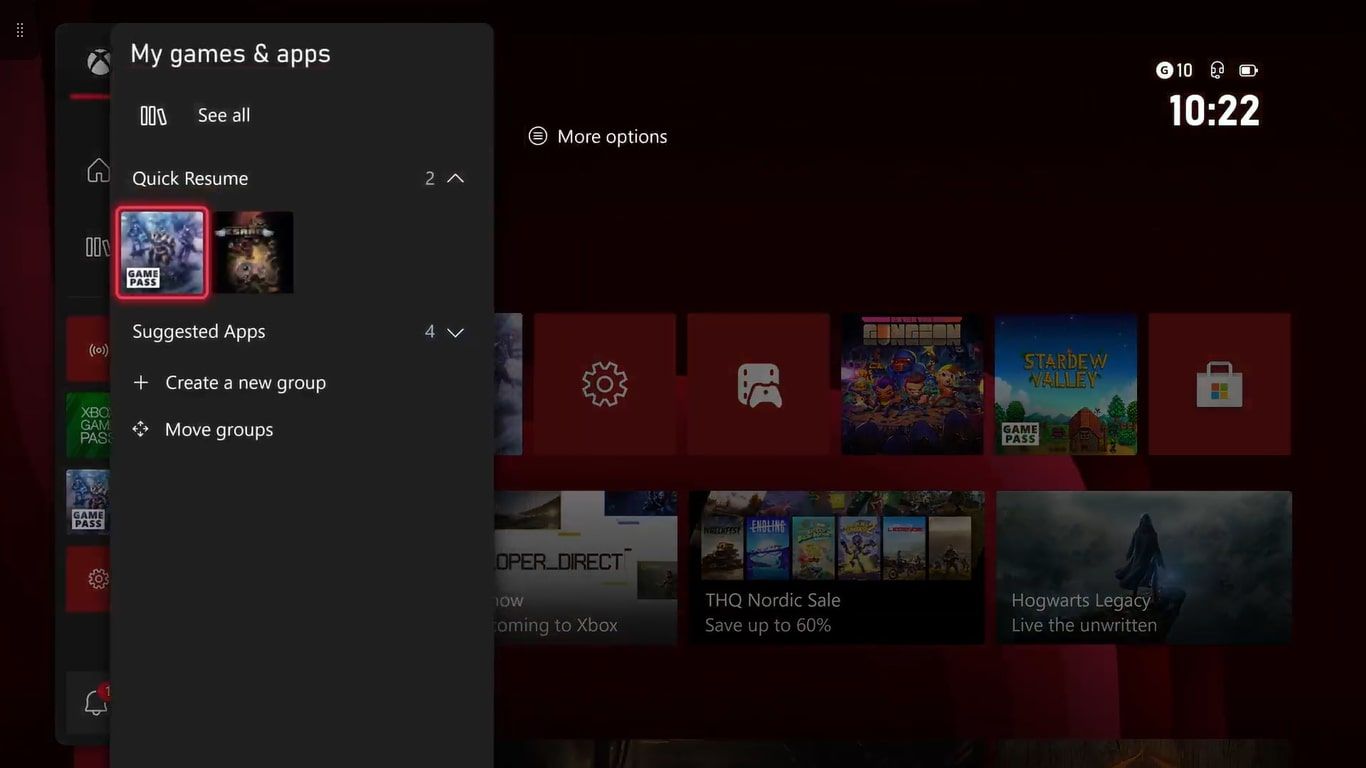The height and width of the screenshot is (768, 1366).
Task: Choose Create a new group
Action: pyautogui.click(x=246, y=383)
